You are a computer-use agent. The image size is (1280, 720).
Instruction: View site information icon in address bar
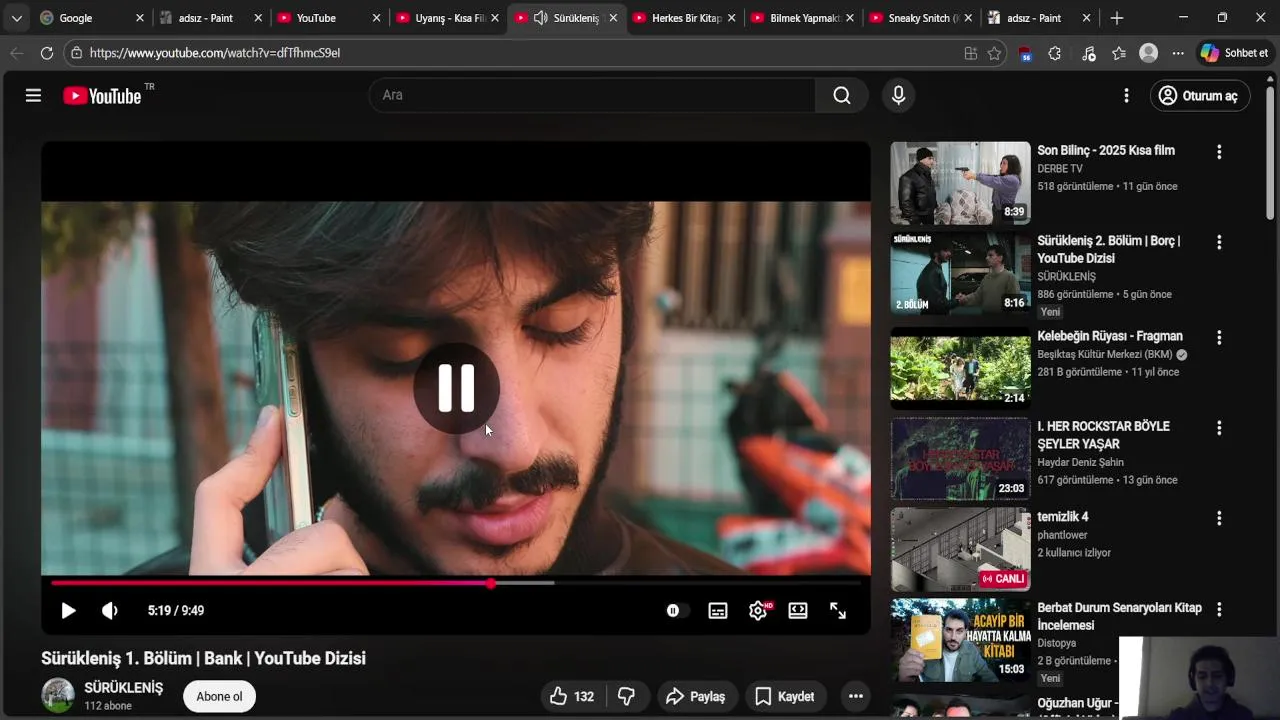[x=77, y=53]
